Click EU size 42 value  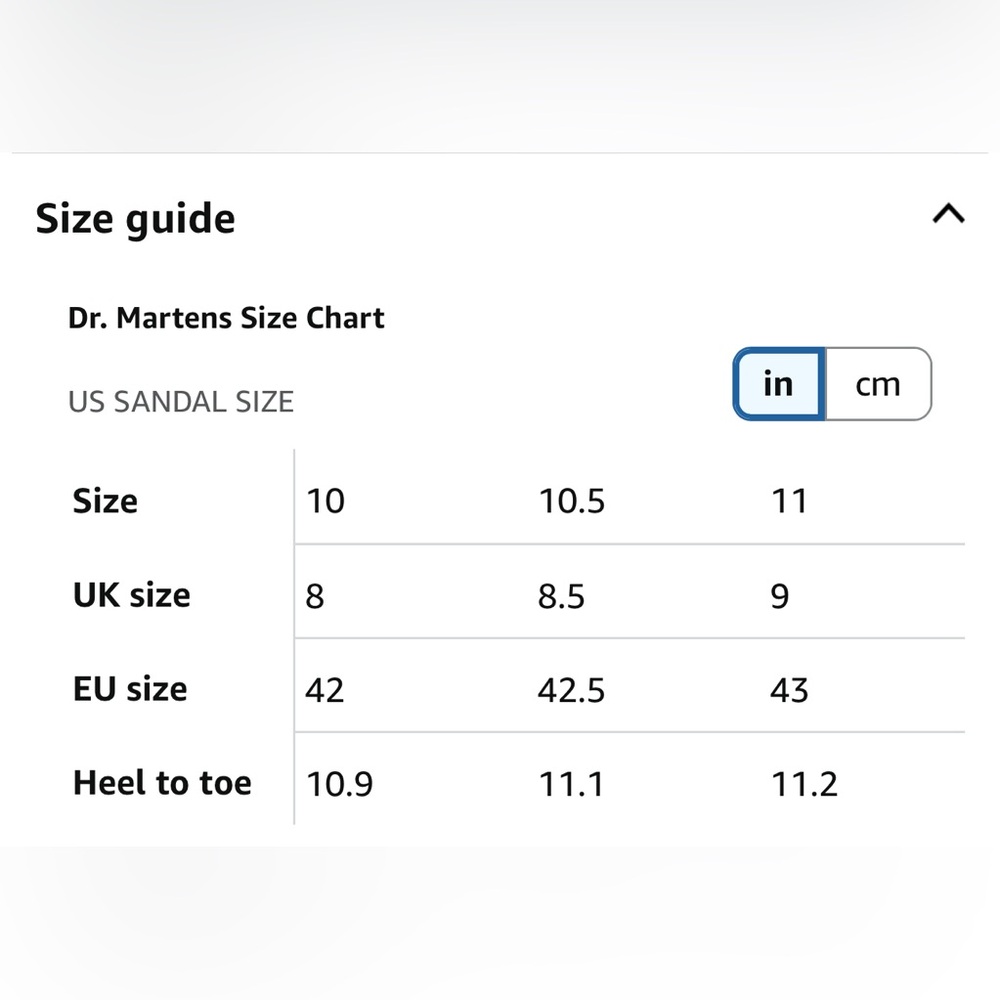tap(325, 690)
